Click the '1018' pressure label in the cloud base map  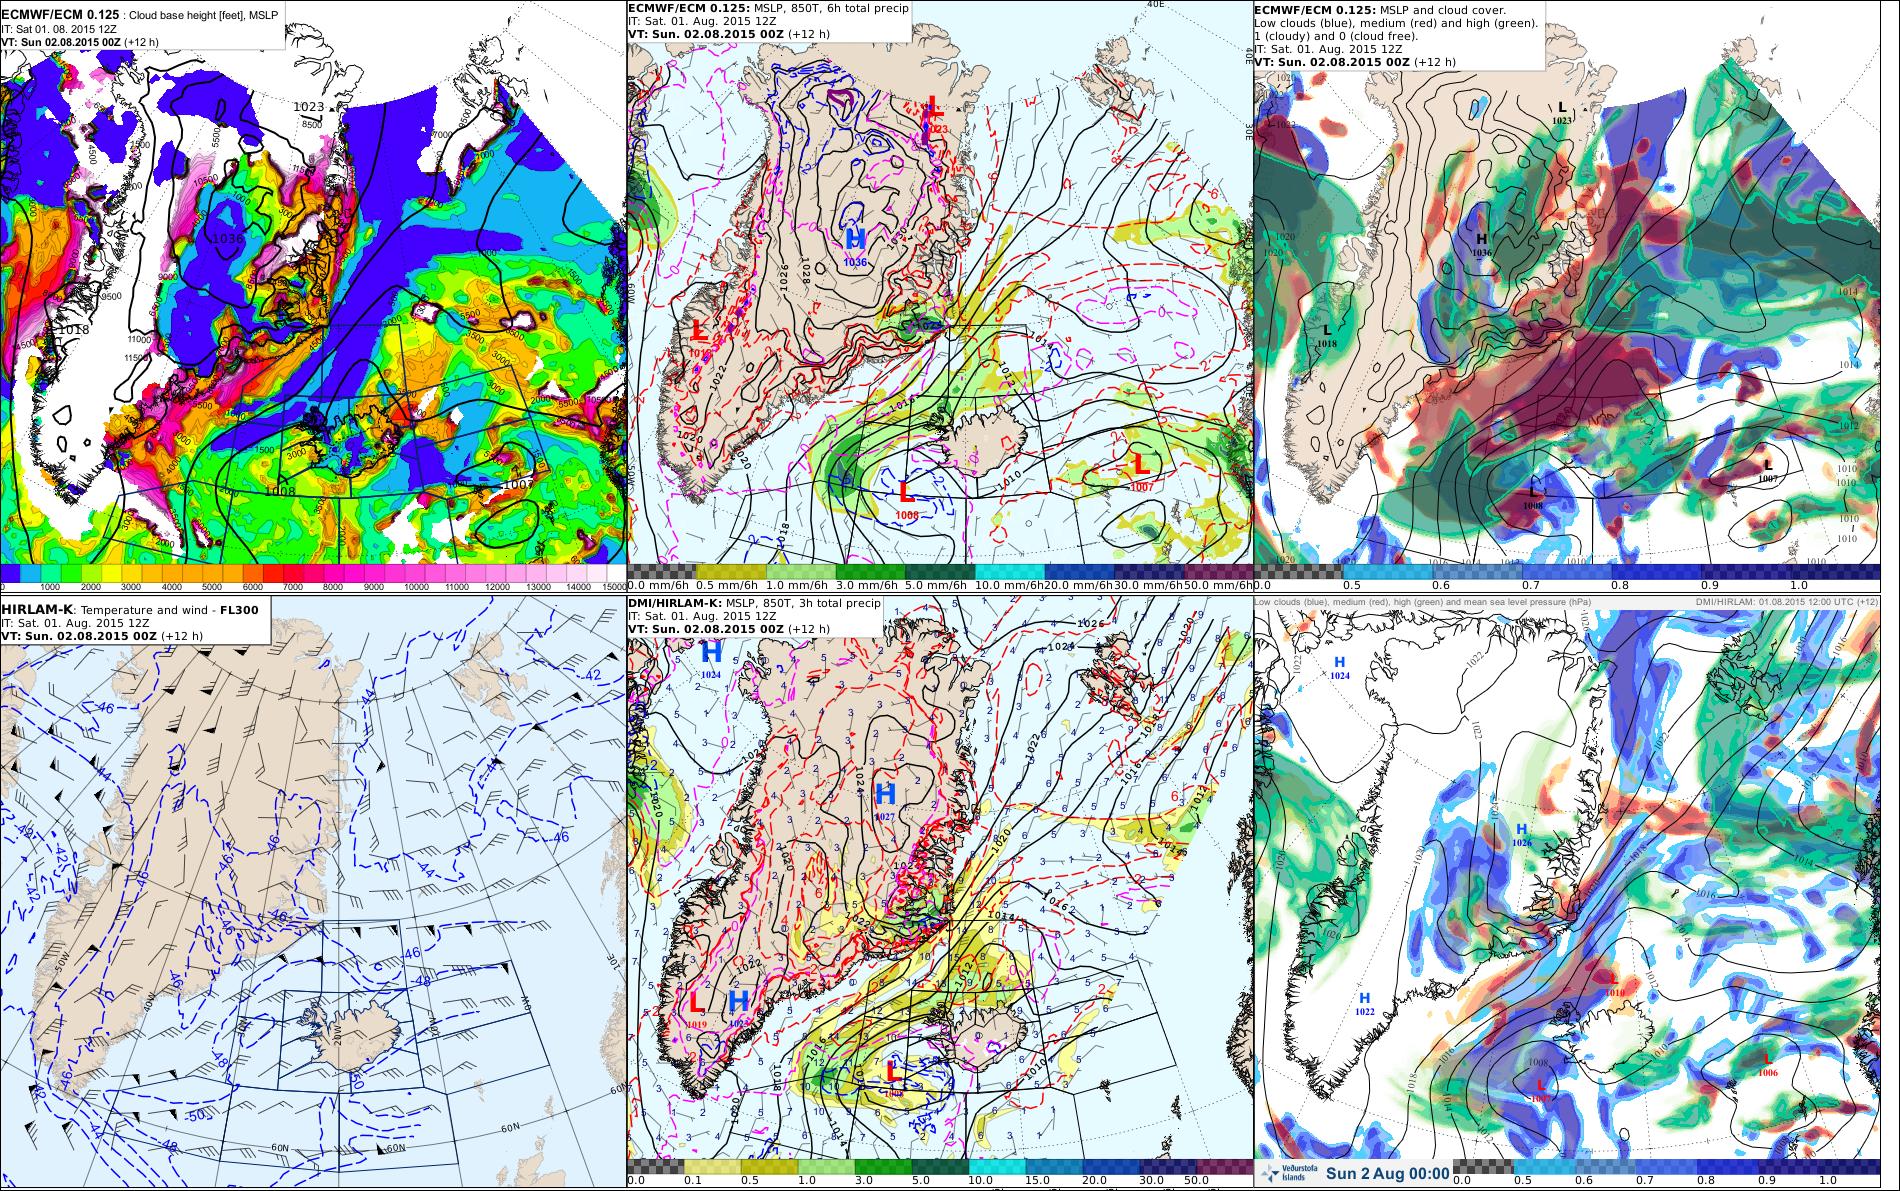[x=72, y=330]
